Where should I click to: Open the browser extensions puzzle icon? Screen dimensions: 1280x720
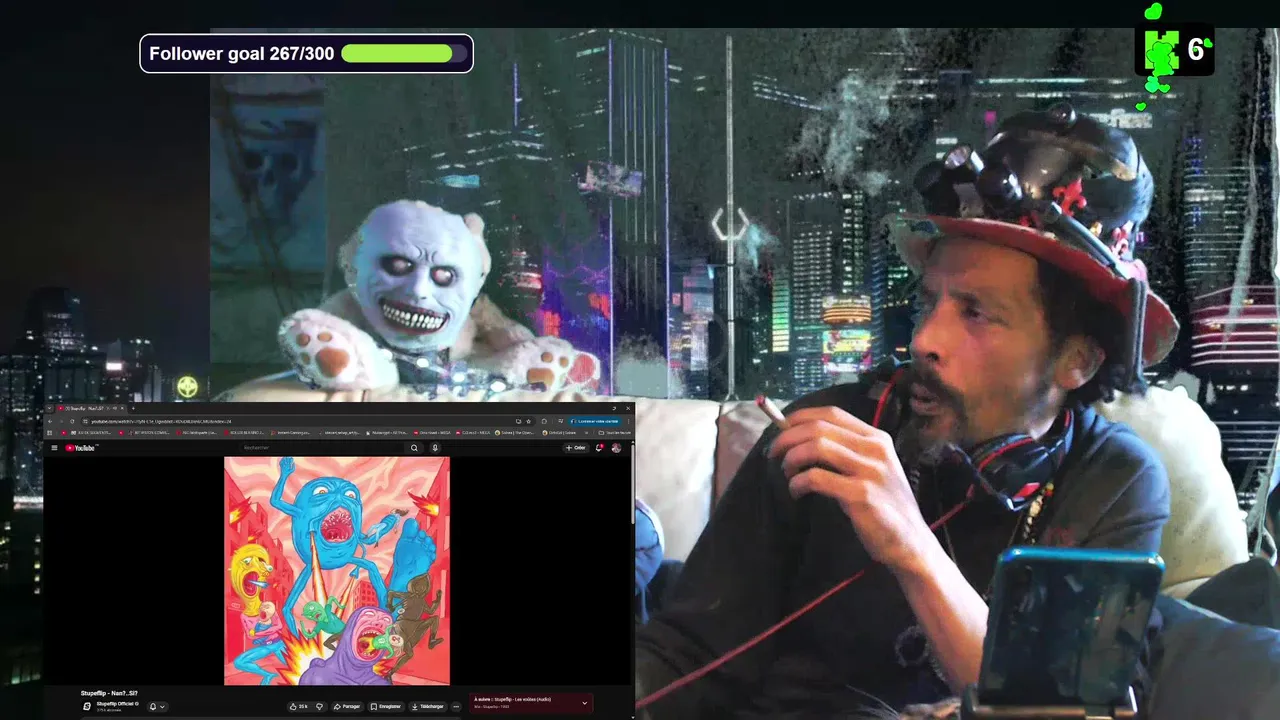pos(544,421)
